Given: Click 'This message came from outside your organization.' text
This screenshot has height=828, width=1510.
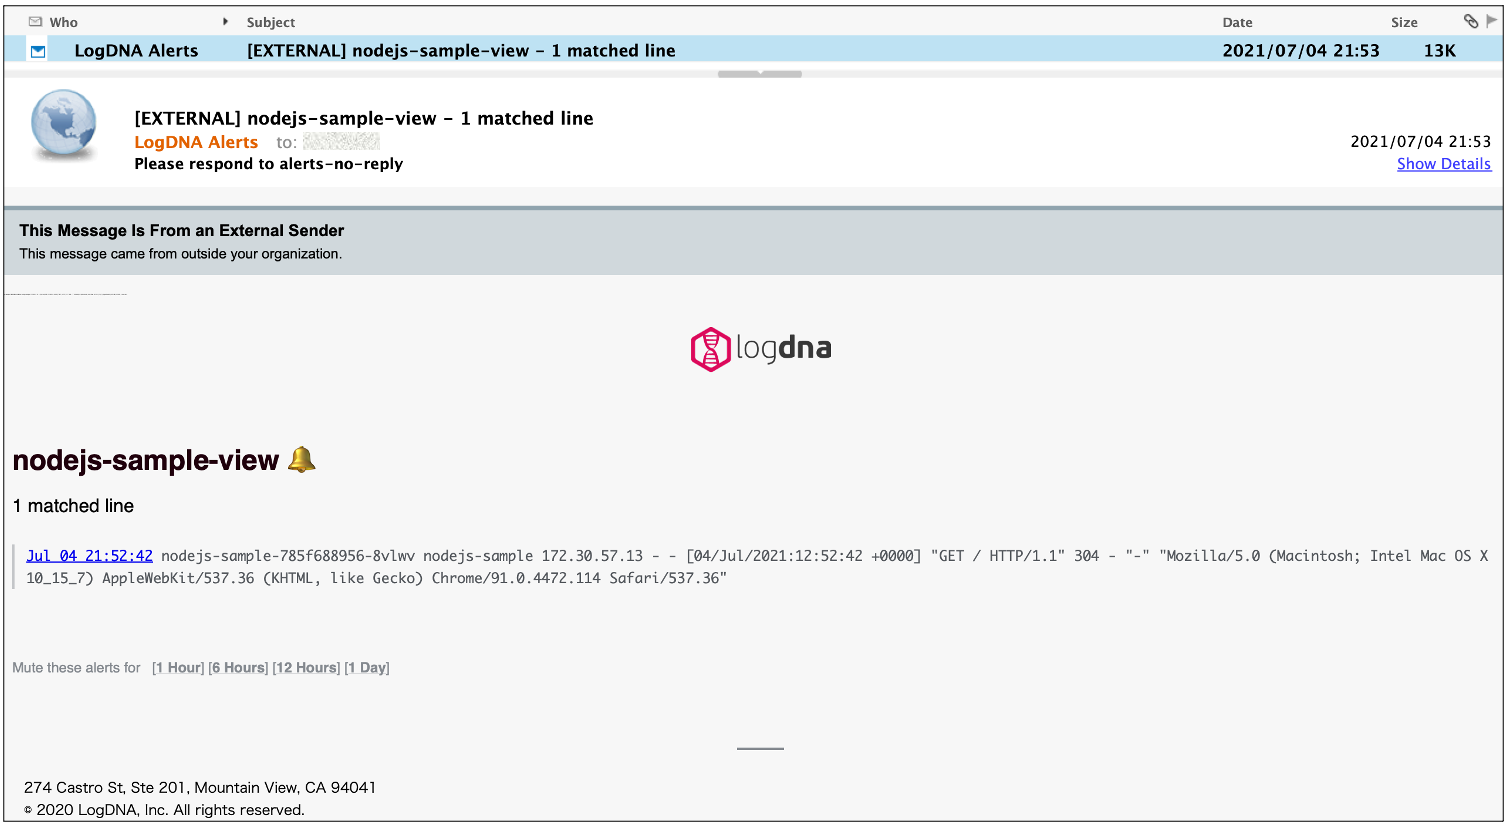Looking at the screenshot, I should pos(181,254).
